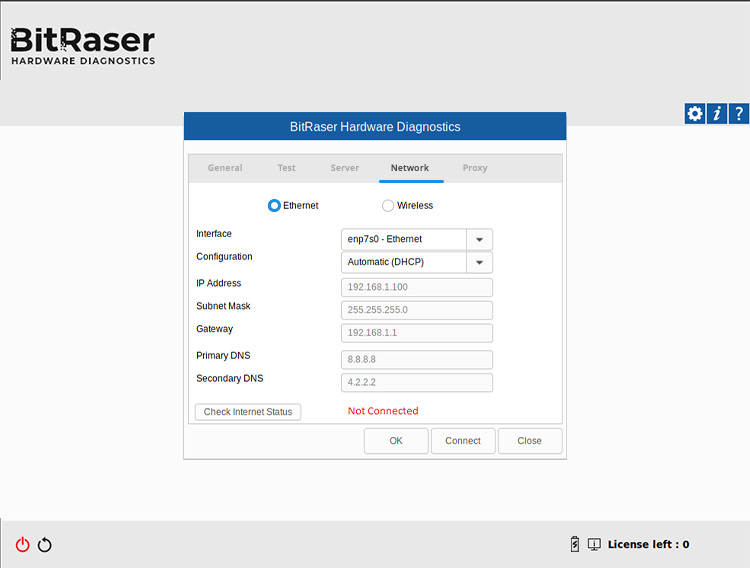Click the BitRaser Hardware Diagnostics logo

pos(83,46)
